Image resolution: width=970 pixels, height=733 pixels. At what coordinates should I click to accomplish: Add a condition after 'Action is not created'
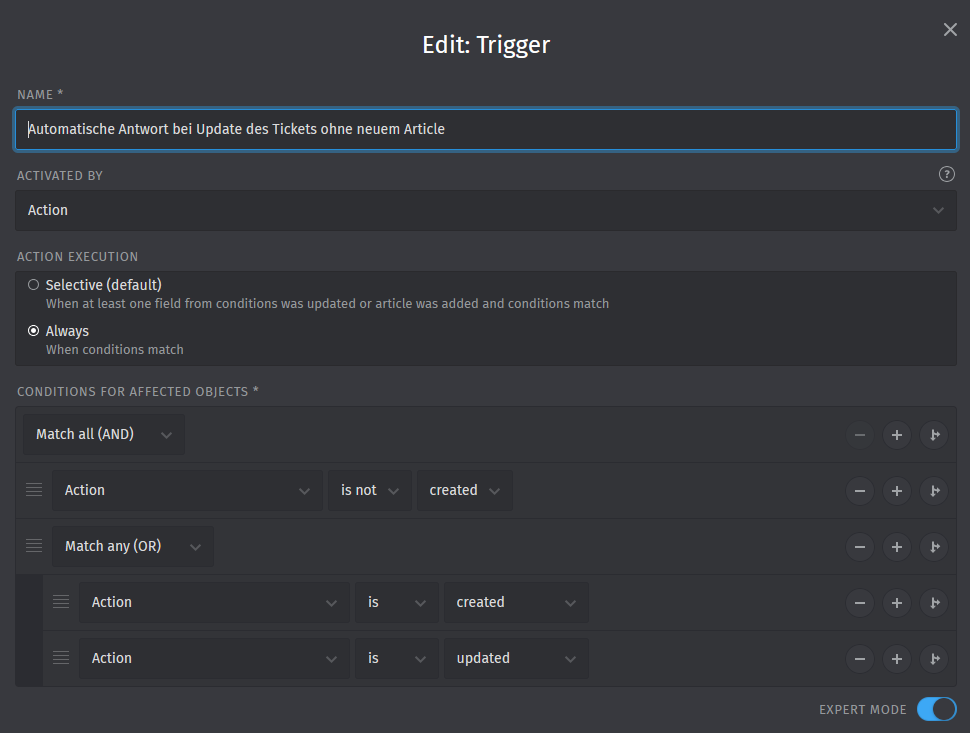click(x=896, y=491)
